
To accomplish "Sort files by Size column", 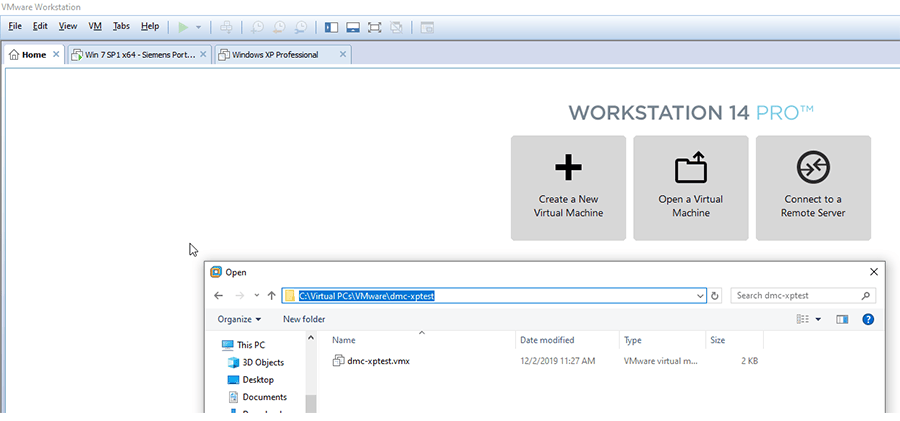I will point(735,340).
